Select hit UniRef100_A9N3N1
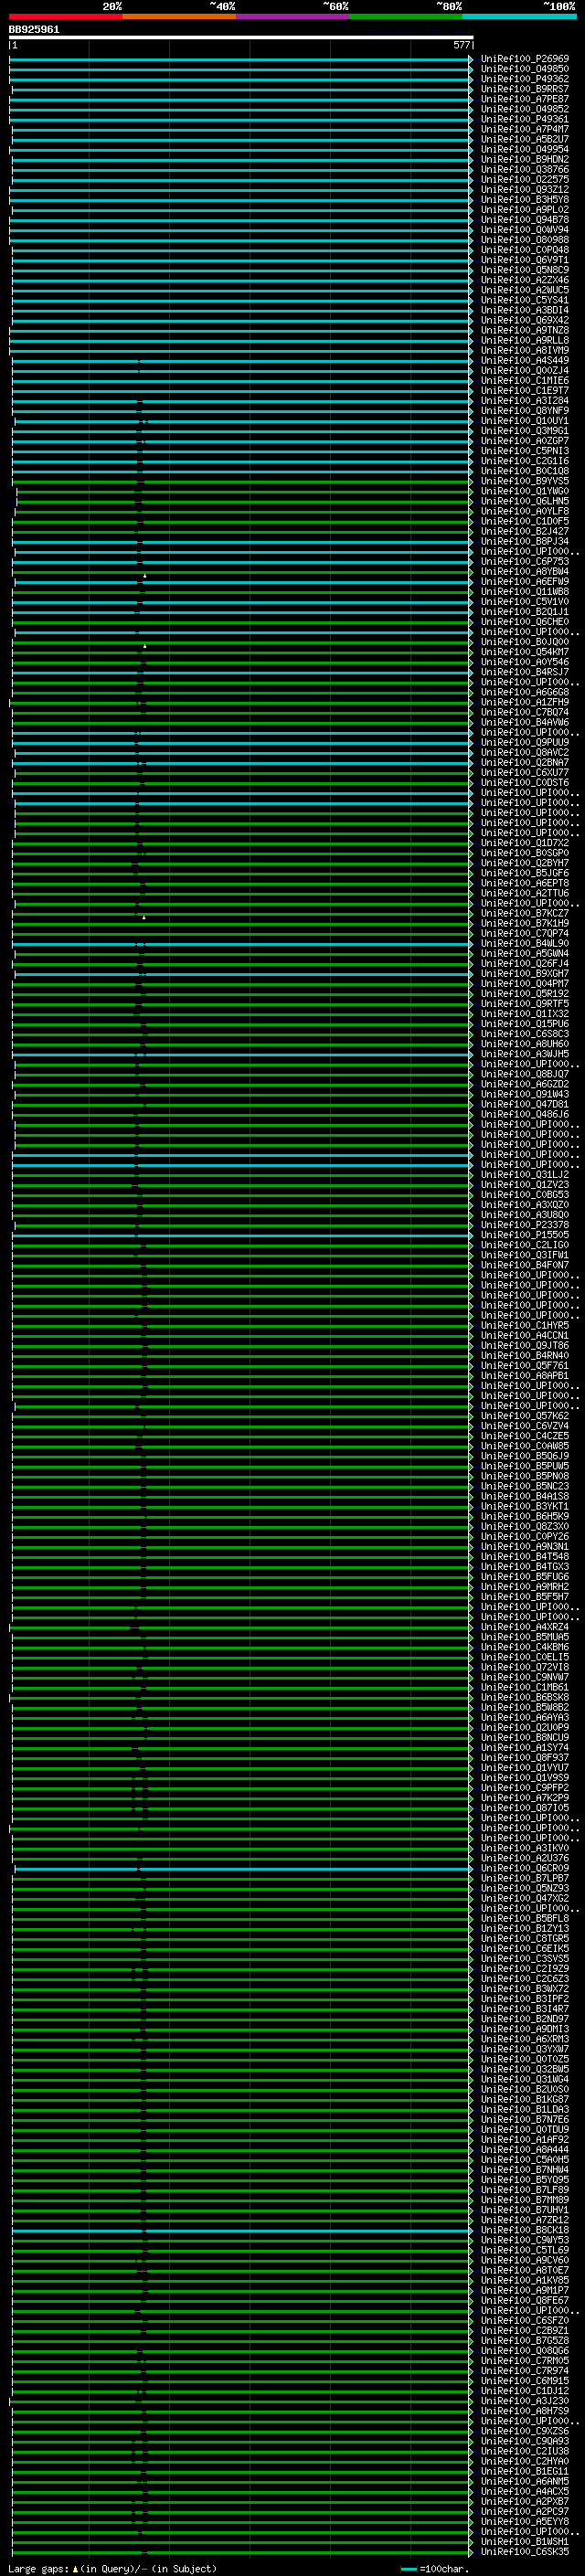 click(x=525, y=1547)
